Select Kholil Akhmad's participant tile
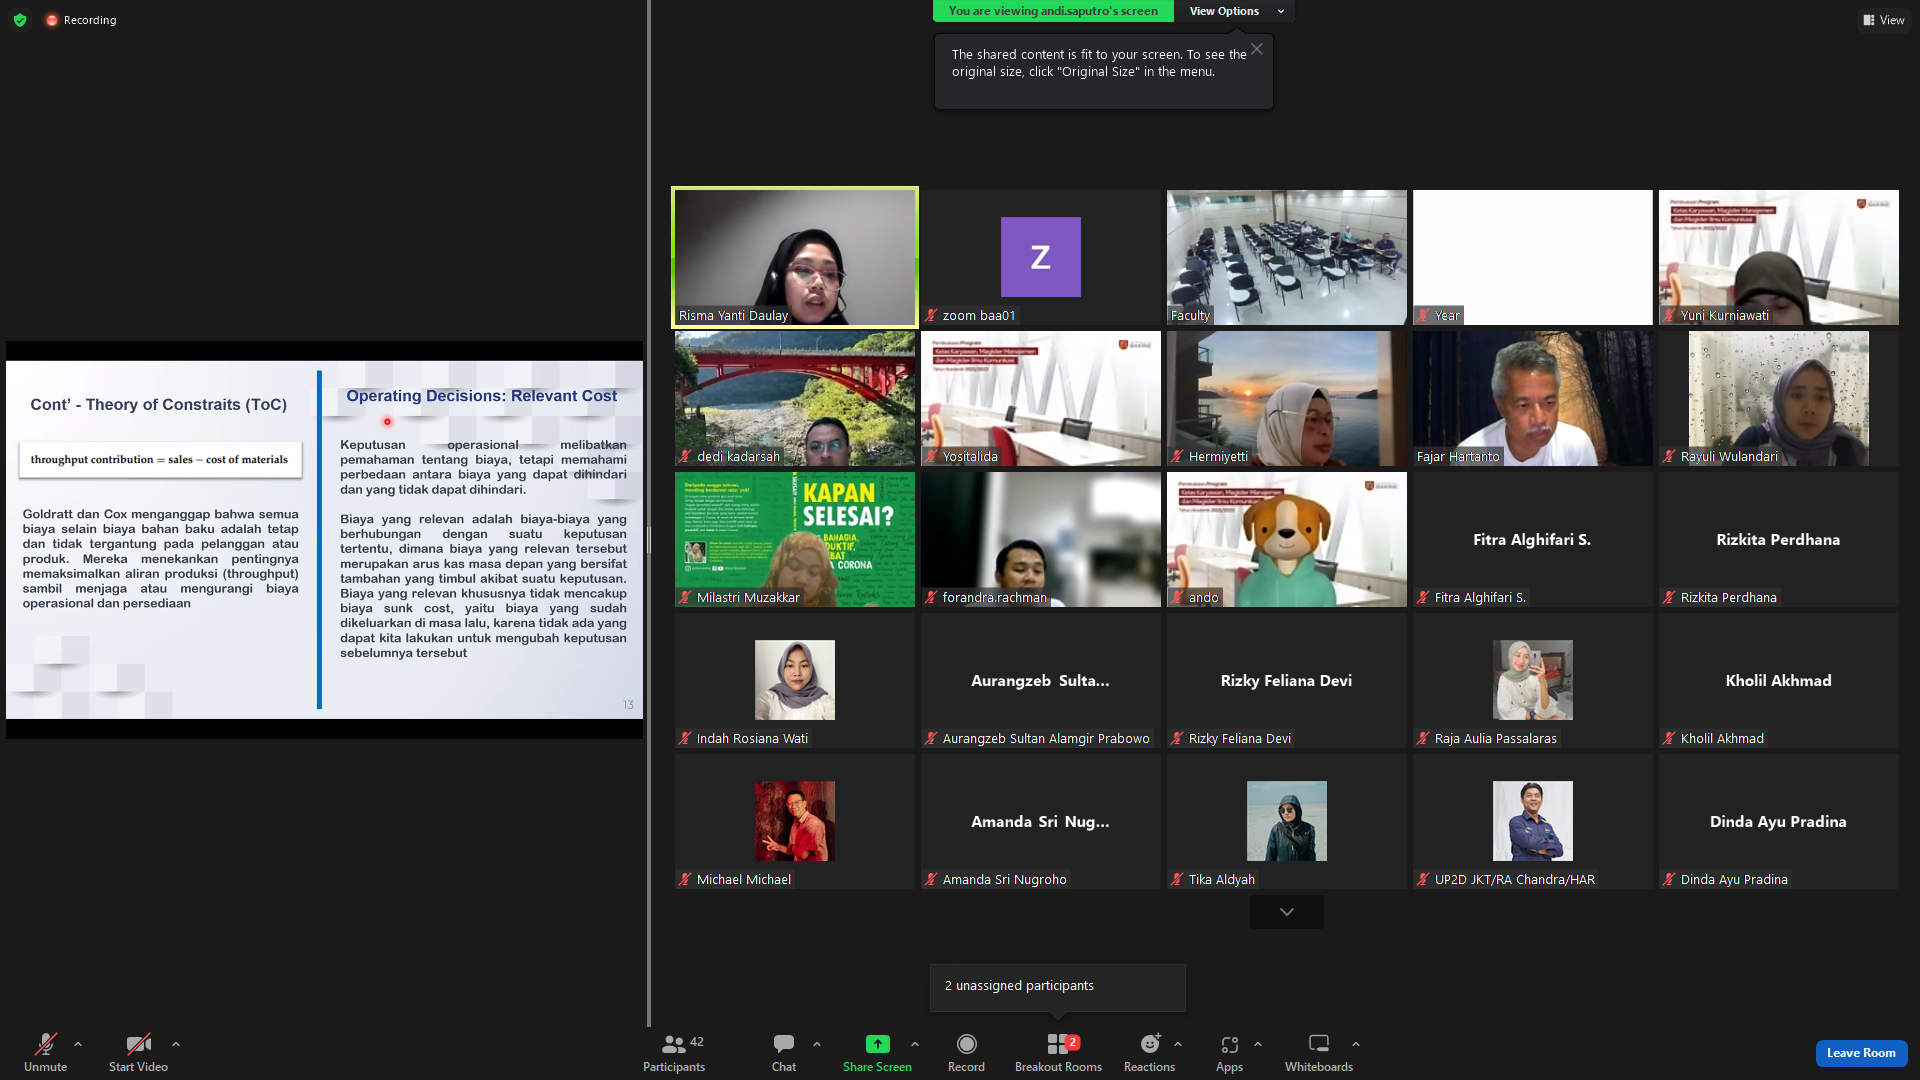The height and width of the screenshot is (1080, 1920). click(x=1779, y=680)
